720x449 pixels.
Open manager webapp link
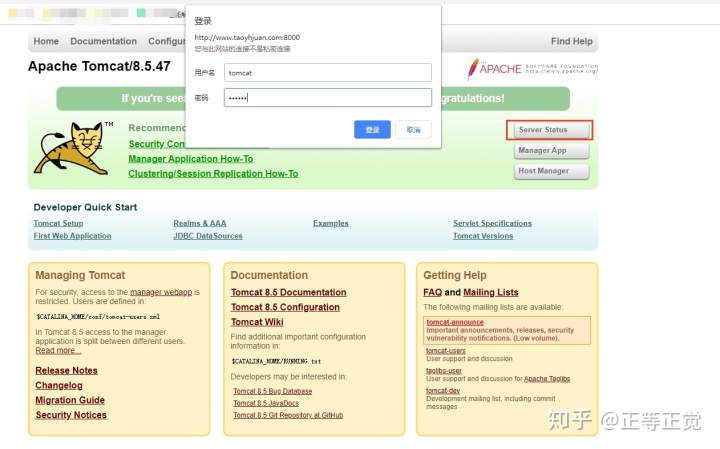[x=161, y=292]
